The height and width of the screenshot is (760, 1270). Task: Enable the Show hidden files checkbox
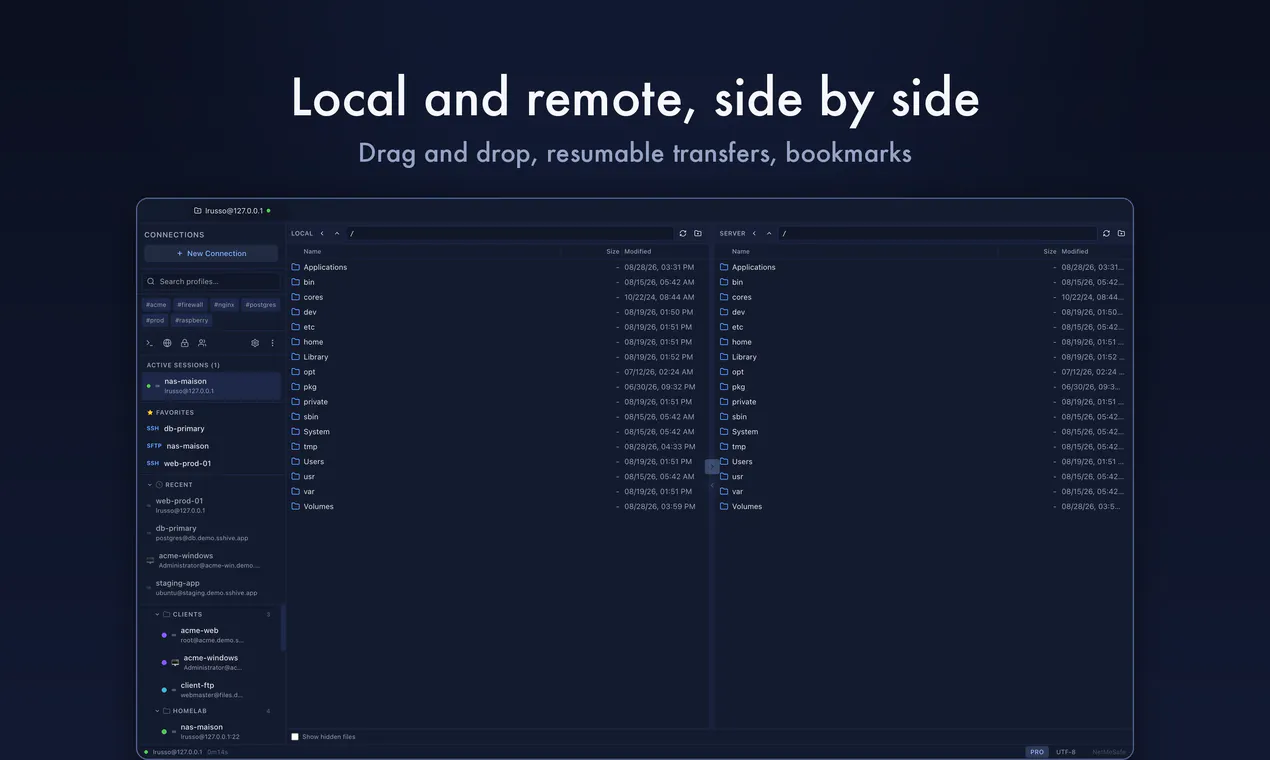(x=295, y=737)
